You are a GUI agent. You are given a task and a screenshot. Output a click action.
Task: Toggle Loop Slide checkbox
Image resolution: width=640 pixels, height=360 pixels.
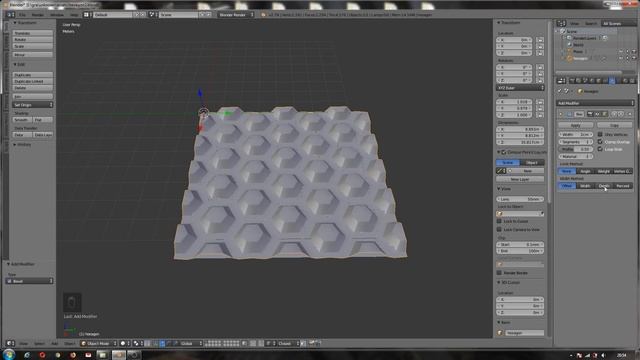[600, 149]
